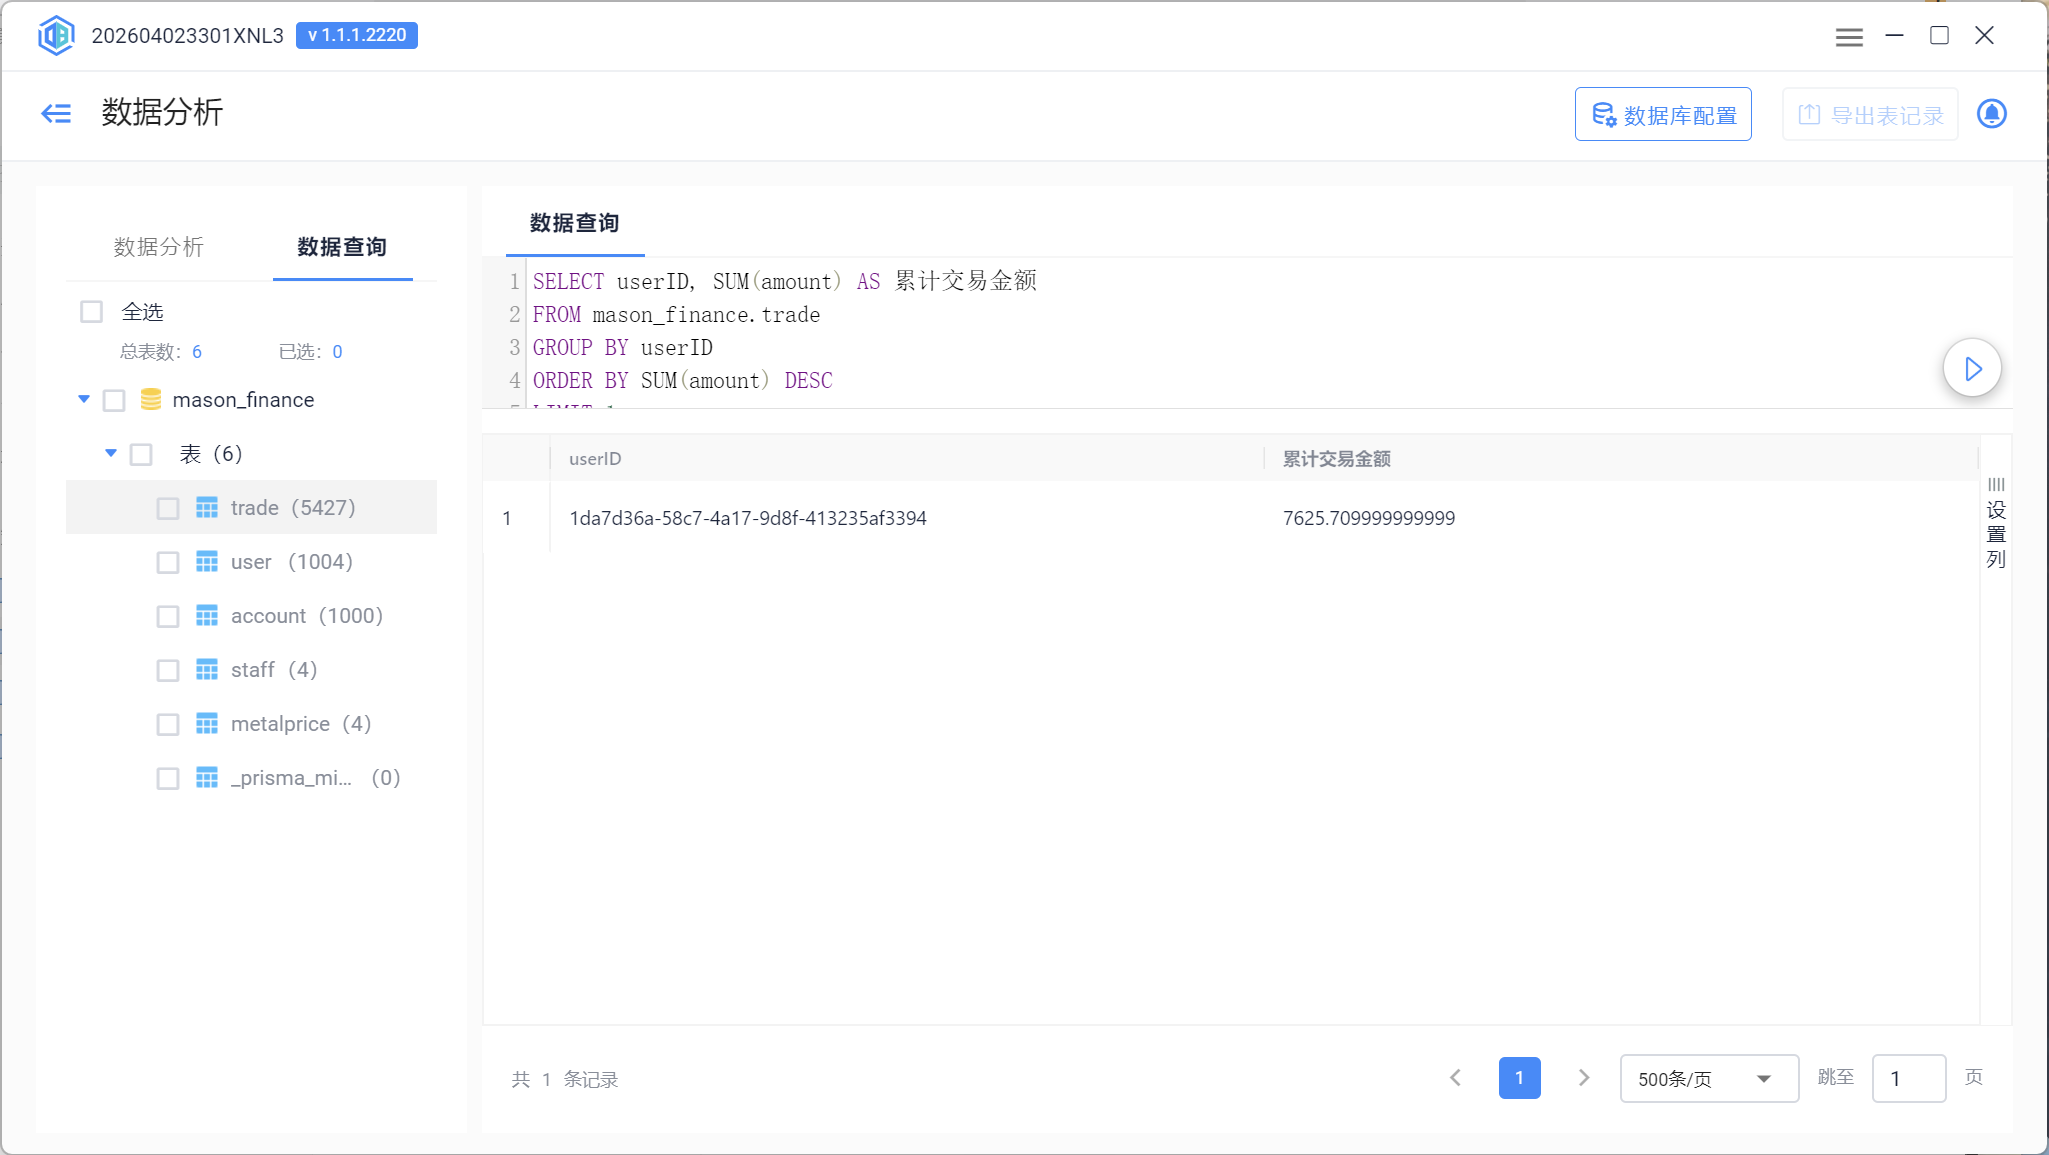This screenshot has height=1155, width=2049.
Task: Click the trade table icon
Action: point(207,508)
